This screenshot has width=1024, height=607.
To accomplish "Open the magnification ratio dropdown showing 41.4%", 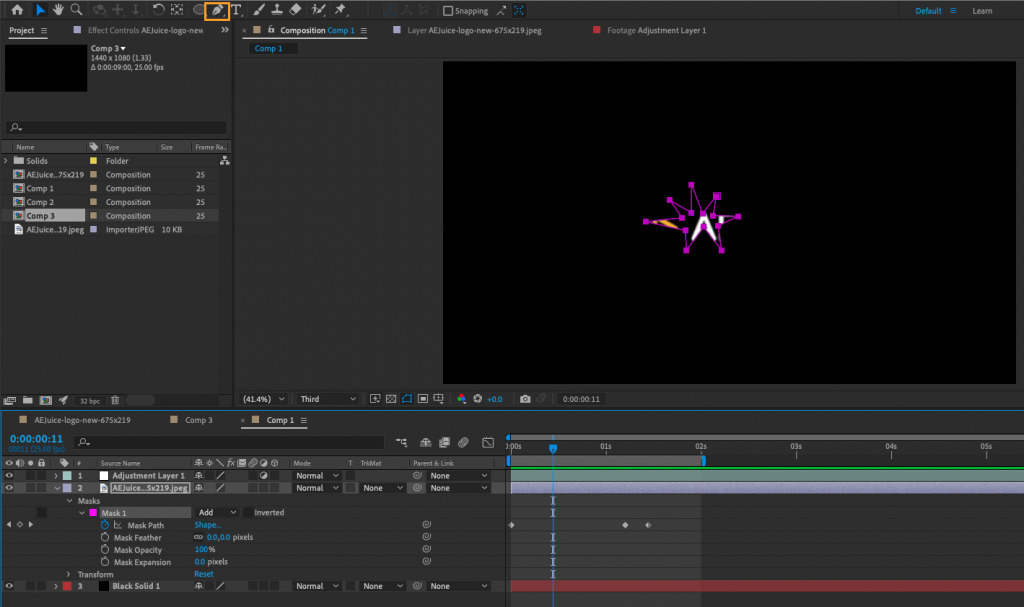I will [x=262, y=398].
